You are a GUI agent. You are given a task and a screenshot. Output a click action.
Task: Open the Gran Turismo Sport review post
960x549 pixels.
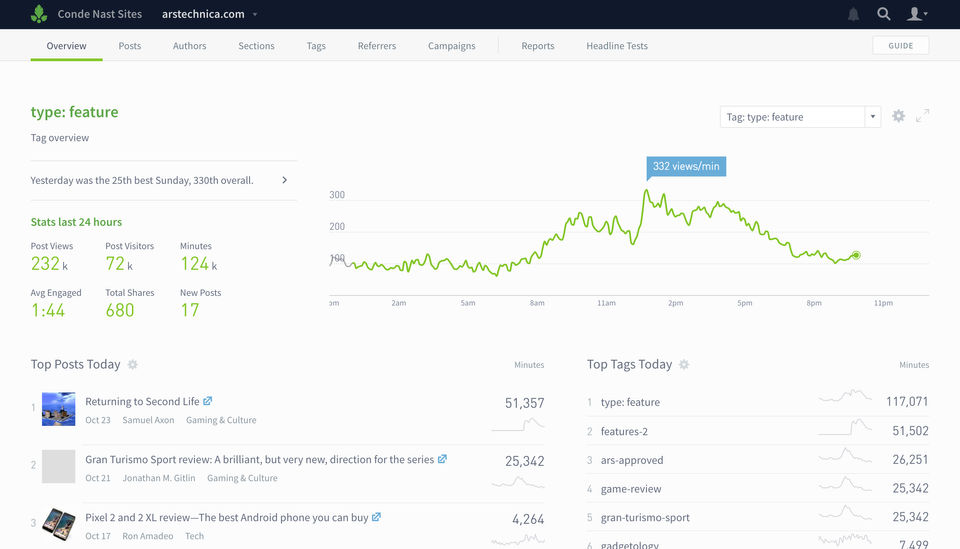pyautogui.click(x=260, y=460)
